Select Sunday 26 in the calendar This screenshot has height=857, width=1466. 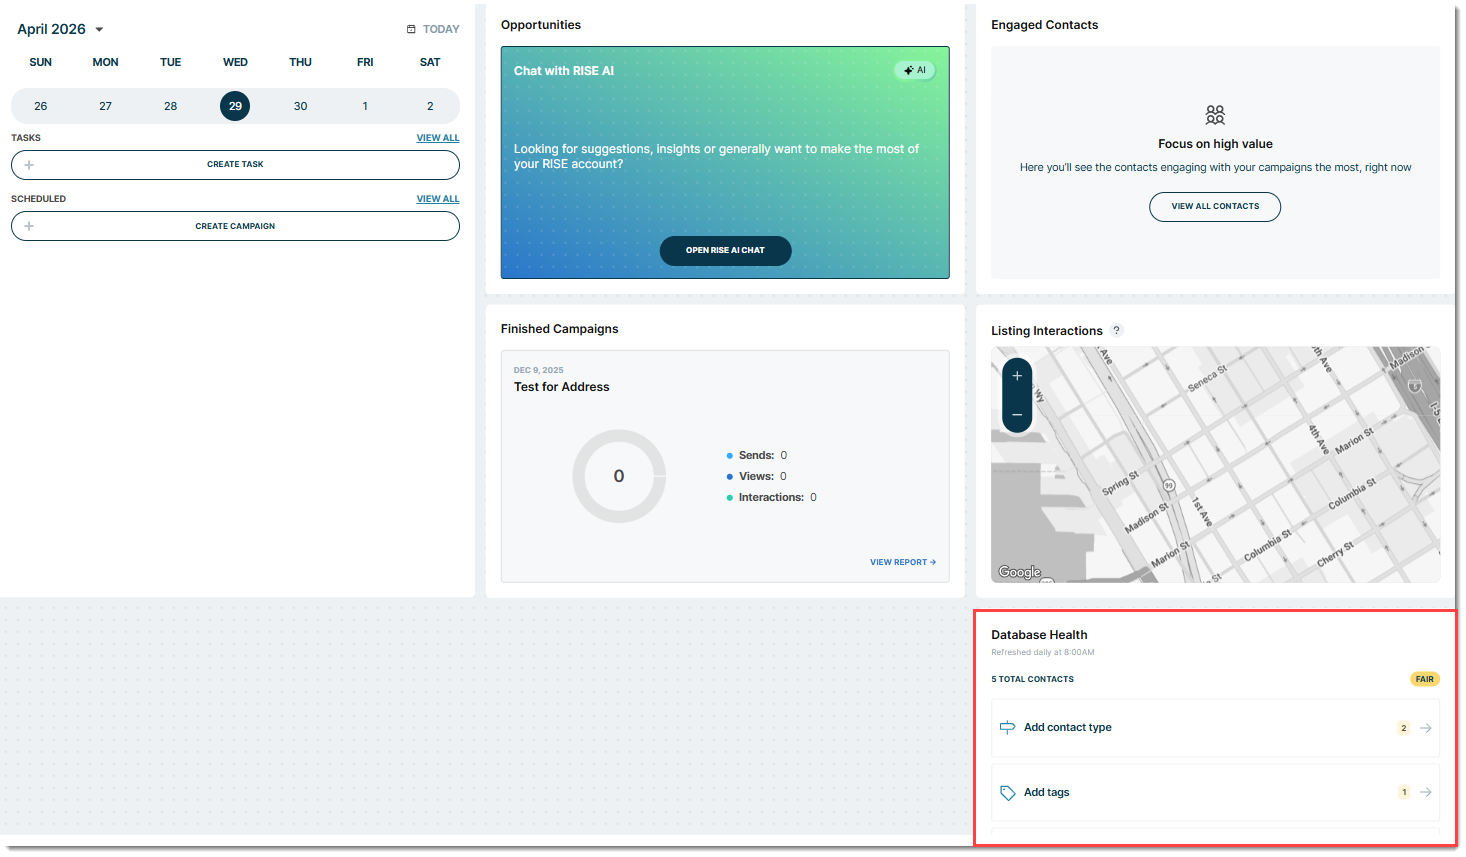pyautogui.click(x=41, y=106)
